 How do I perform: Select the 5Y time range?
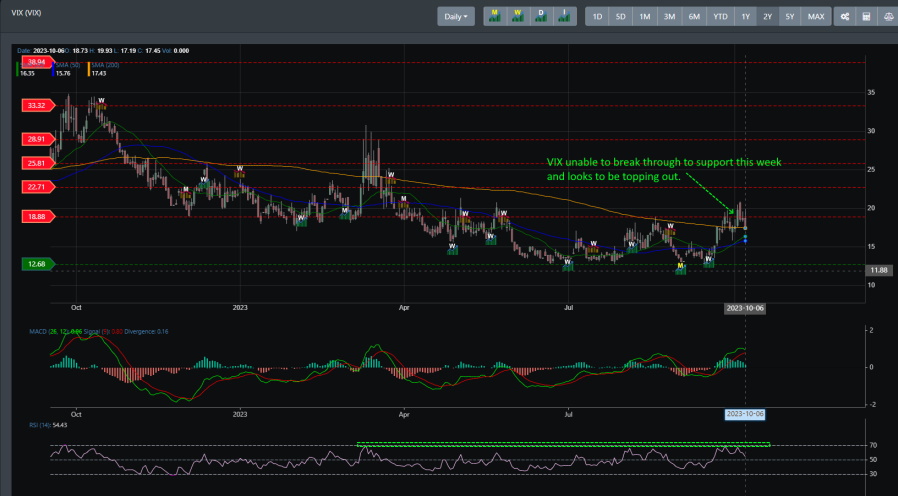point(790,17)
